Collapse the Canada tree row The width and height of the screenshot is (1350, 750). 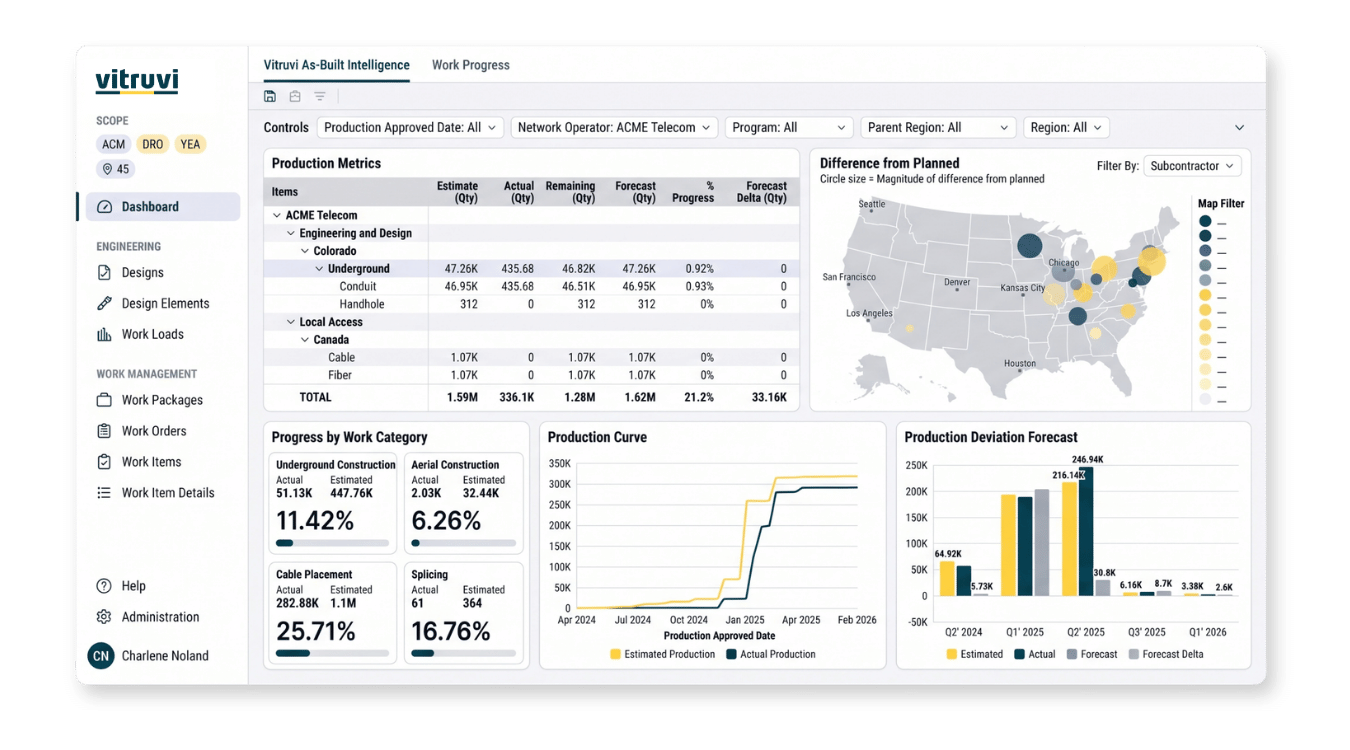click(305, 340)
